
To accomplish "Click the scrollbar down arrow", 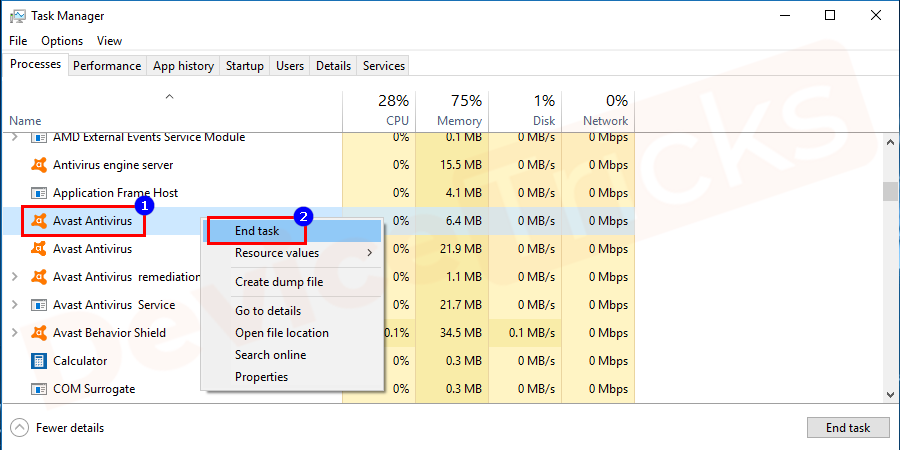I will [x=890, y=394].
